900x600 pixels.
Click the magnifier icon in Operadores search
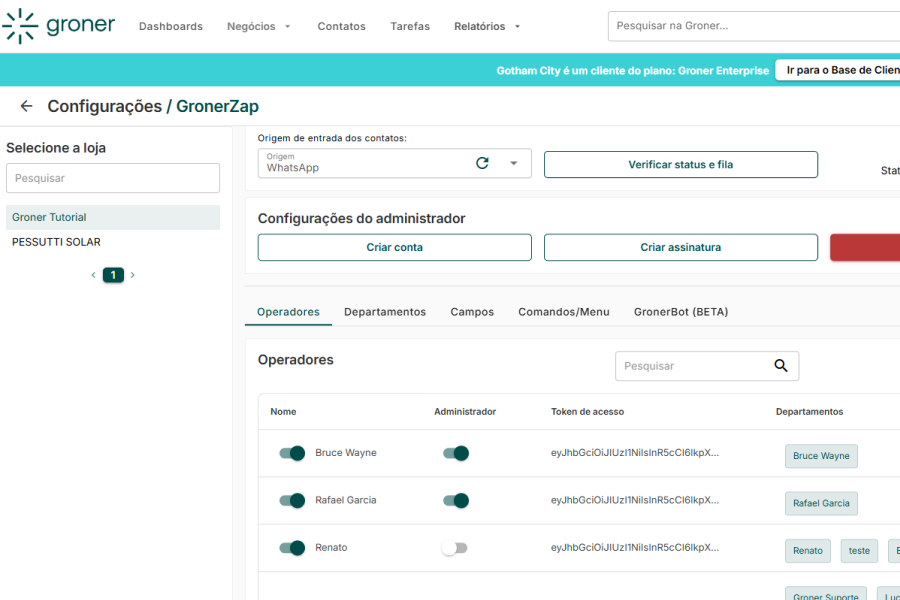[x=781, y=366]
